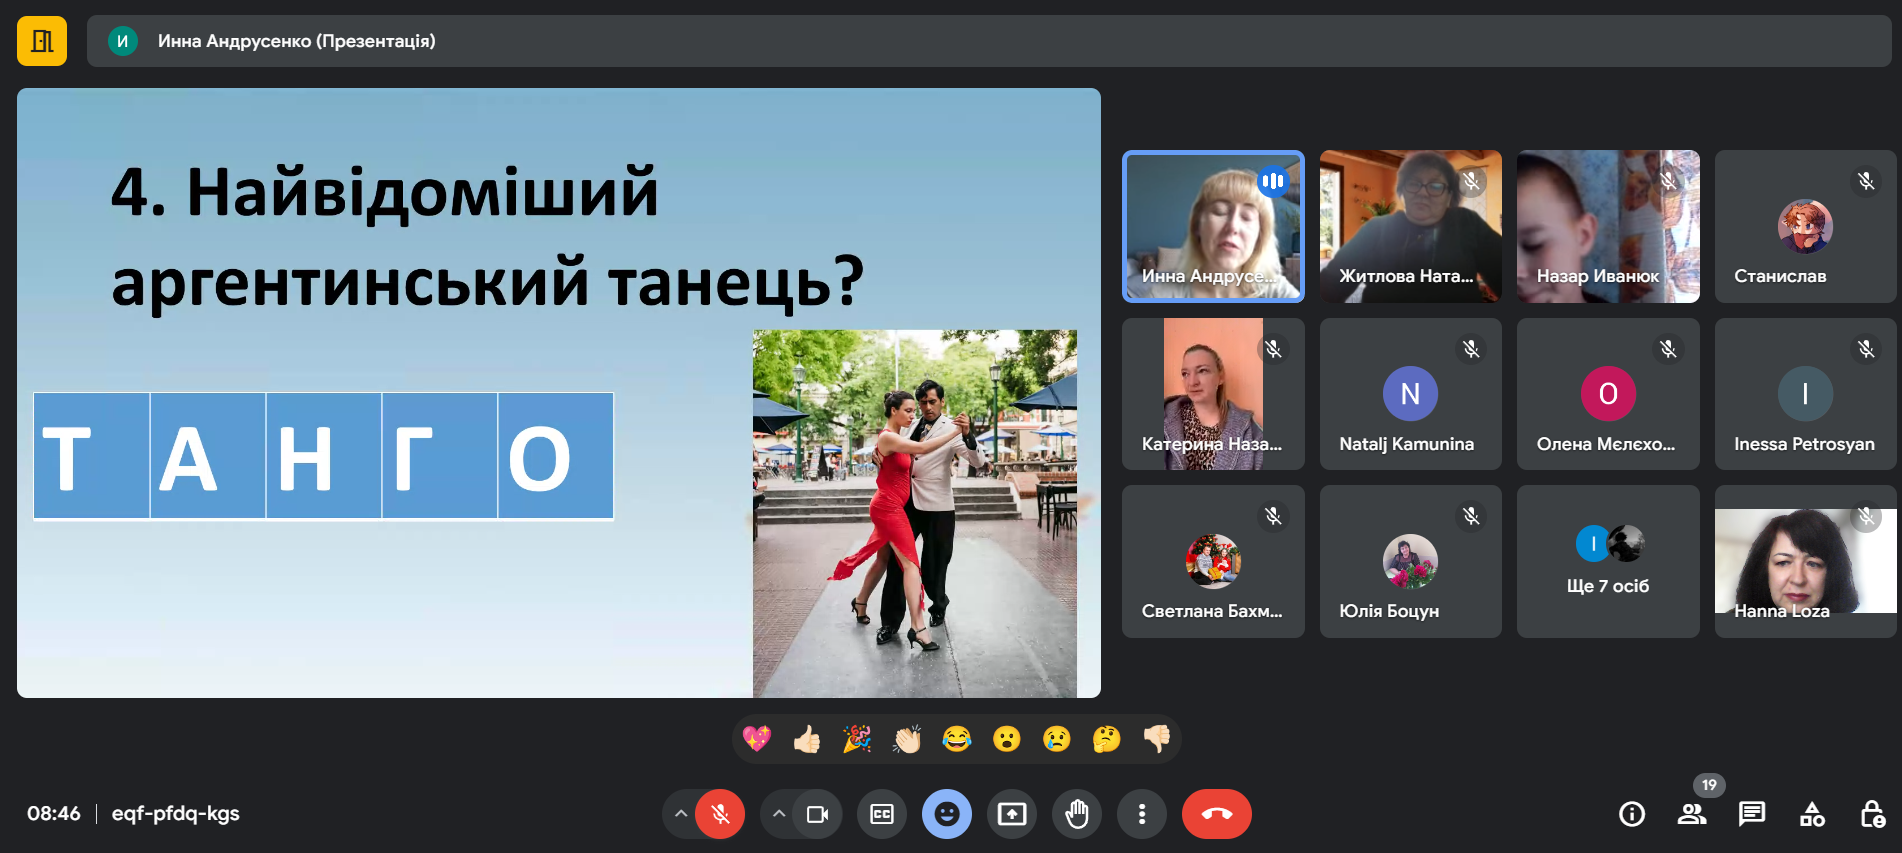Open the three-dot more options menu
Image resolution: width=1902 pixels, height=853 pixels.
point(1141,814)
